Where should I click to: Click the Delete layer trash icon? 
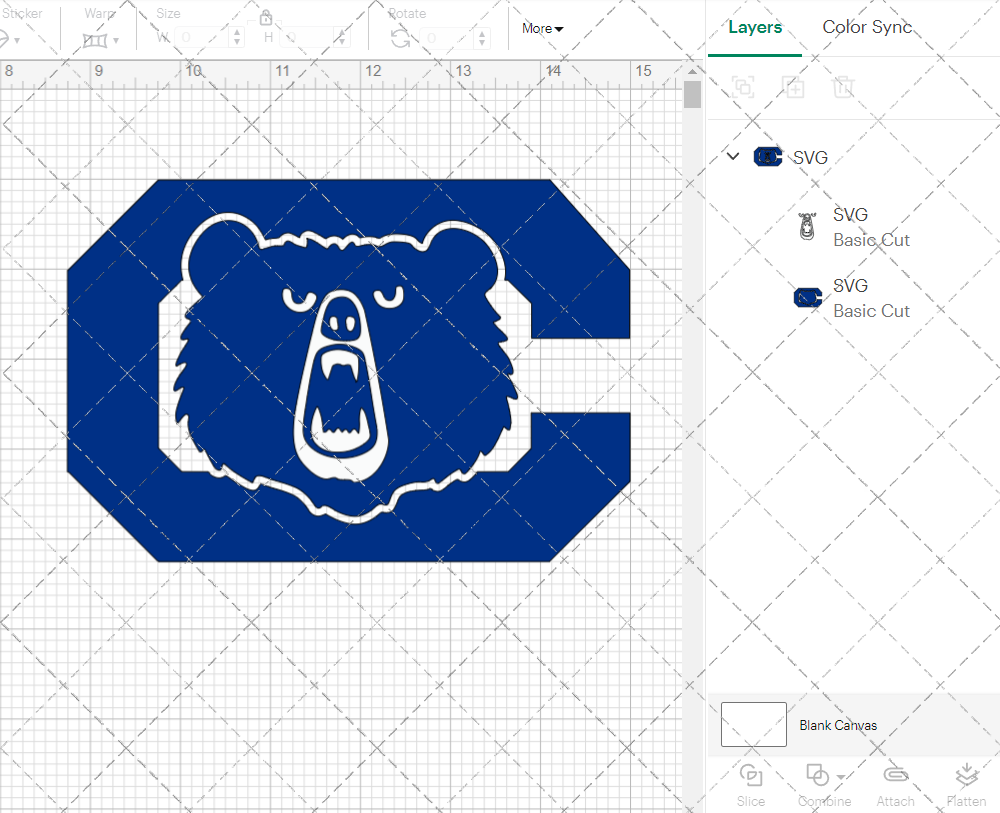click(x=843, y=87)
